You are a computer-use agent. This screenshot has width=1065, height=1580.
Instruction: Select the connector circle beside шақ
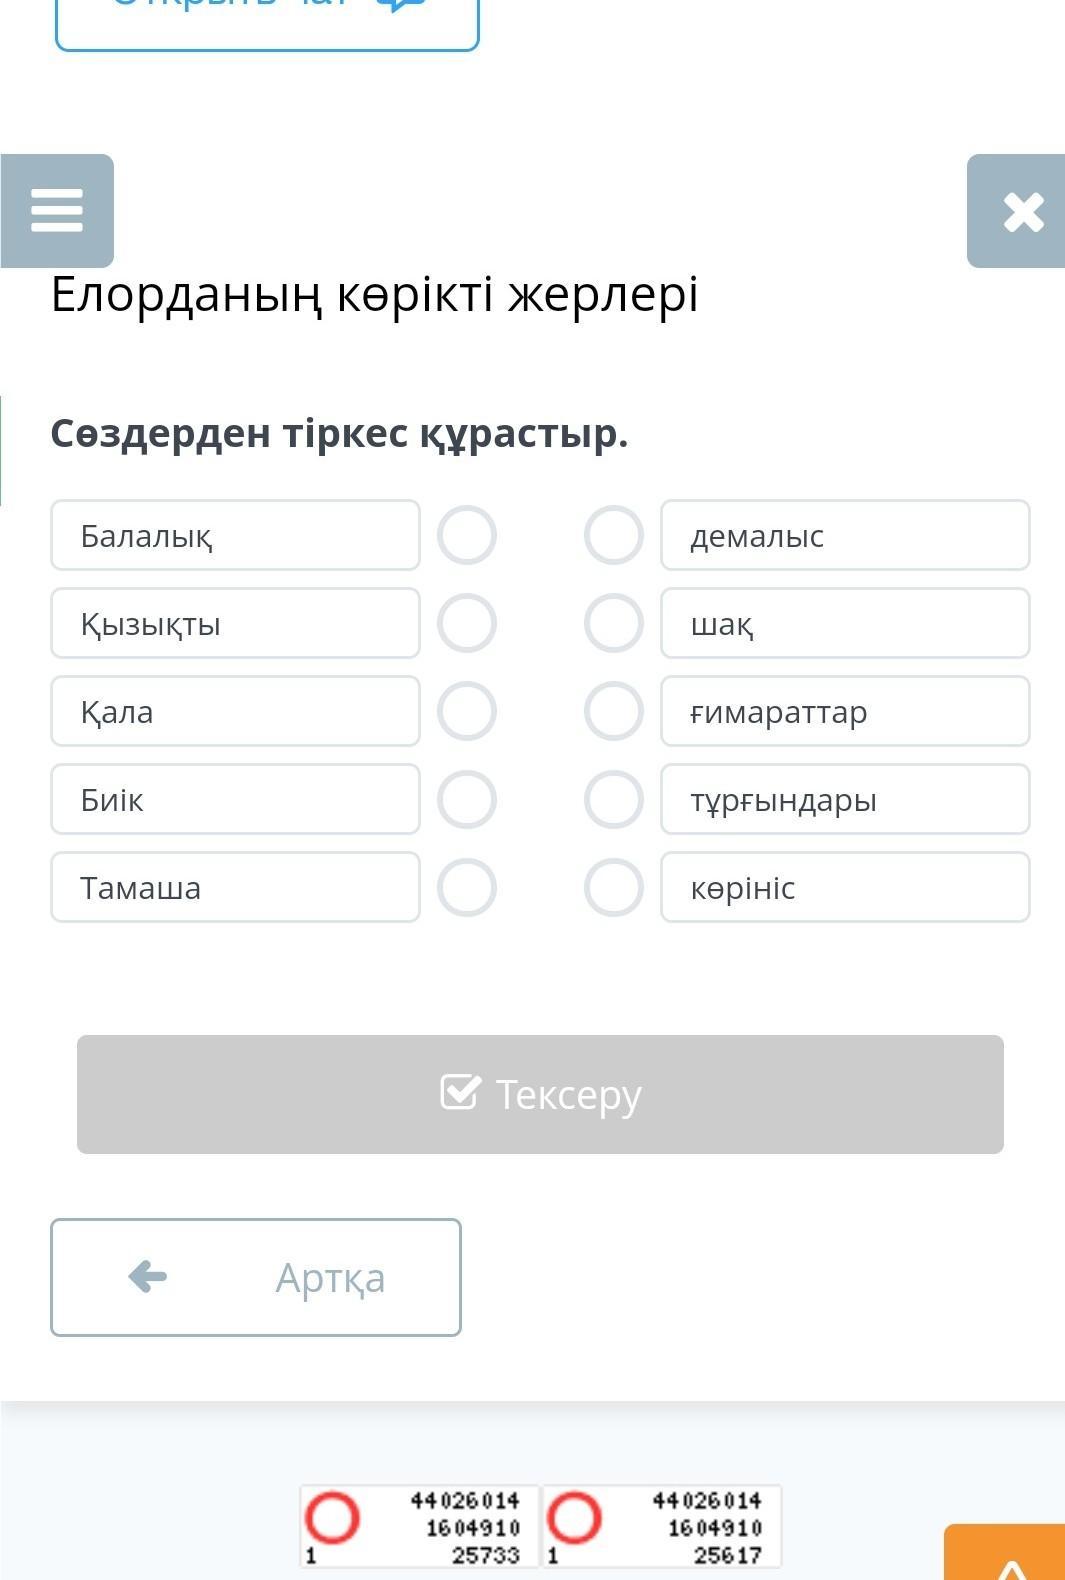pos(613,623)
